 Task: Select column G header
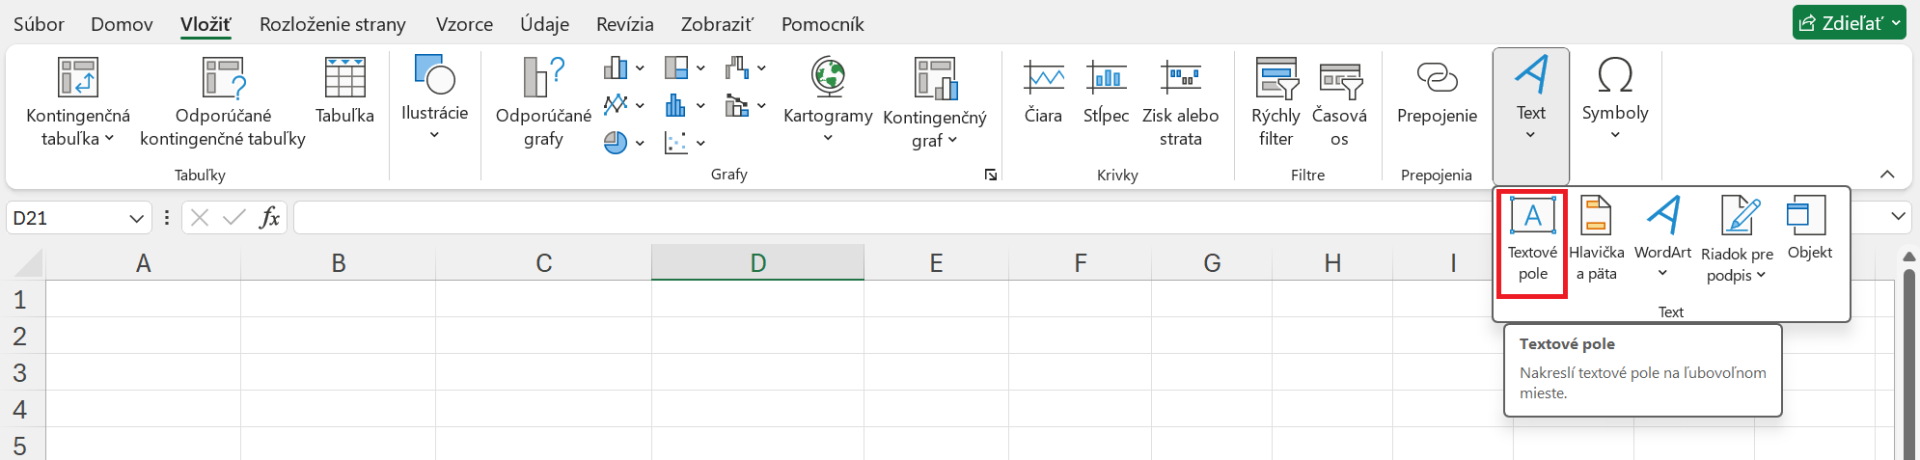point(1212,263)
